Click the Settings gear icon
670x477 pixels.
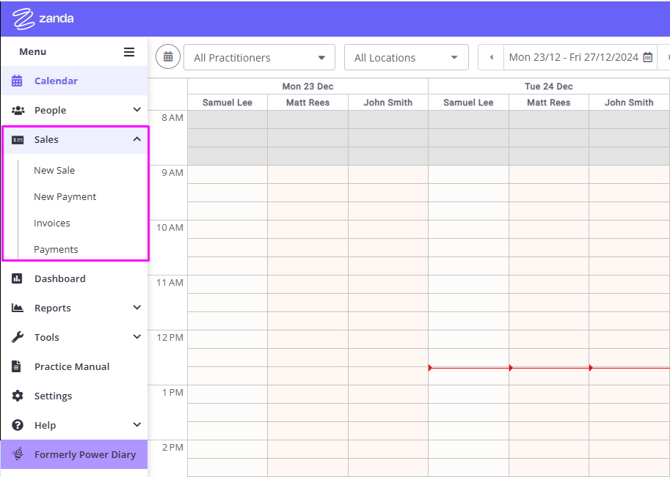(x=17, y=396)
